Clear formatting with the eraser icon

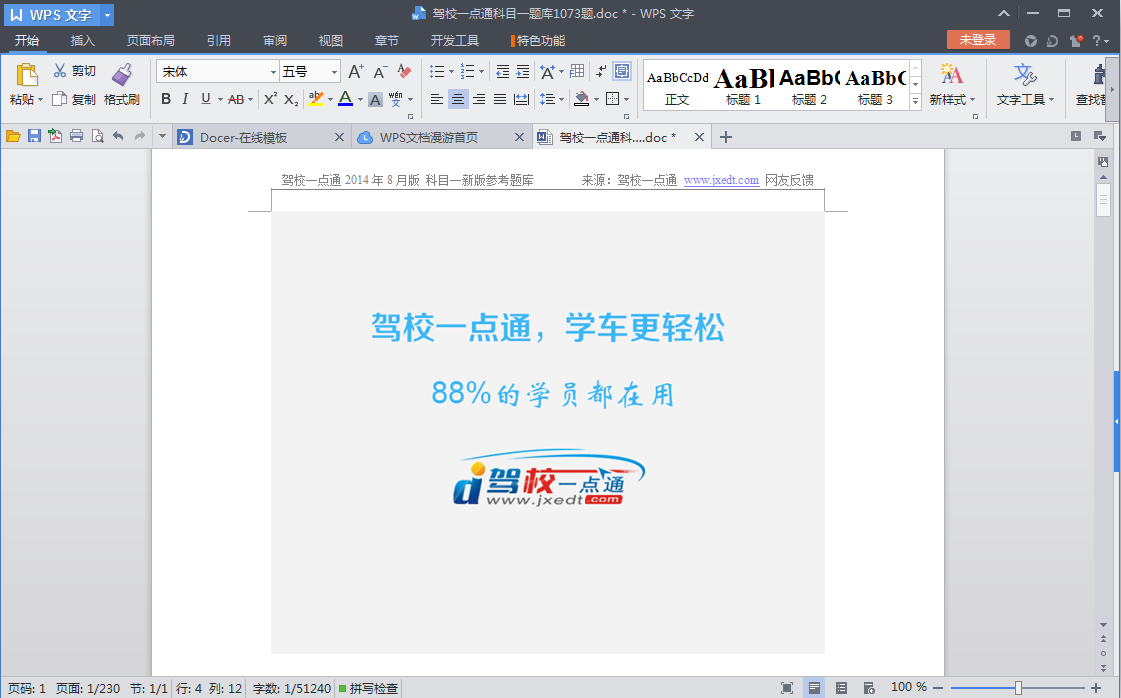(x=405, y=71)
